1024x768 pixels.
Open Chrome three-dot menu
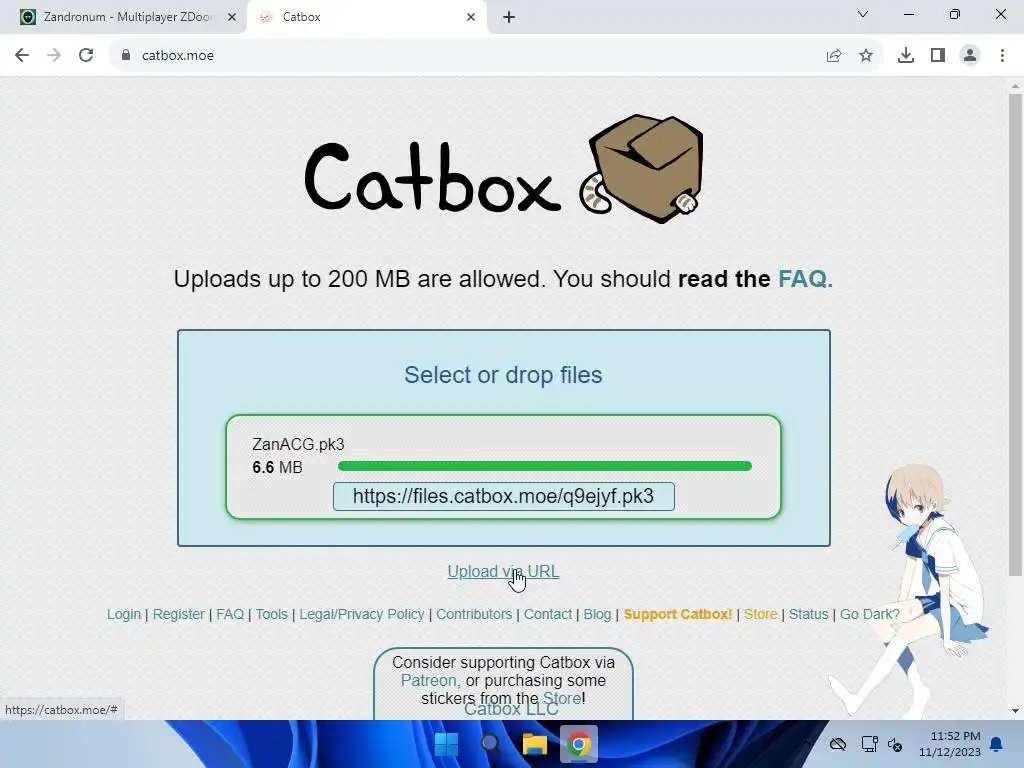point(1002,56)
